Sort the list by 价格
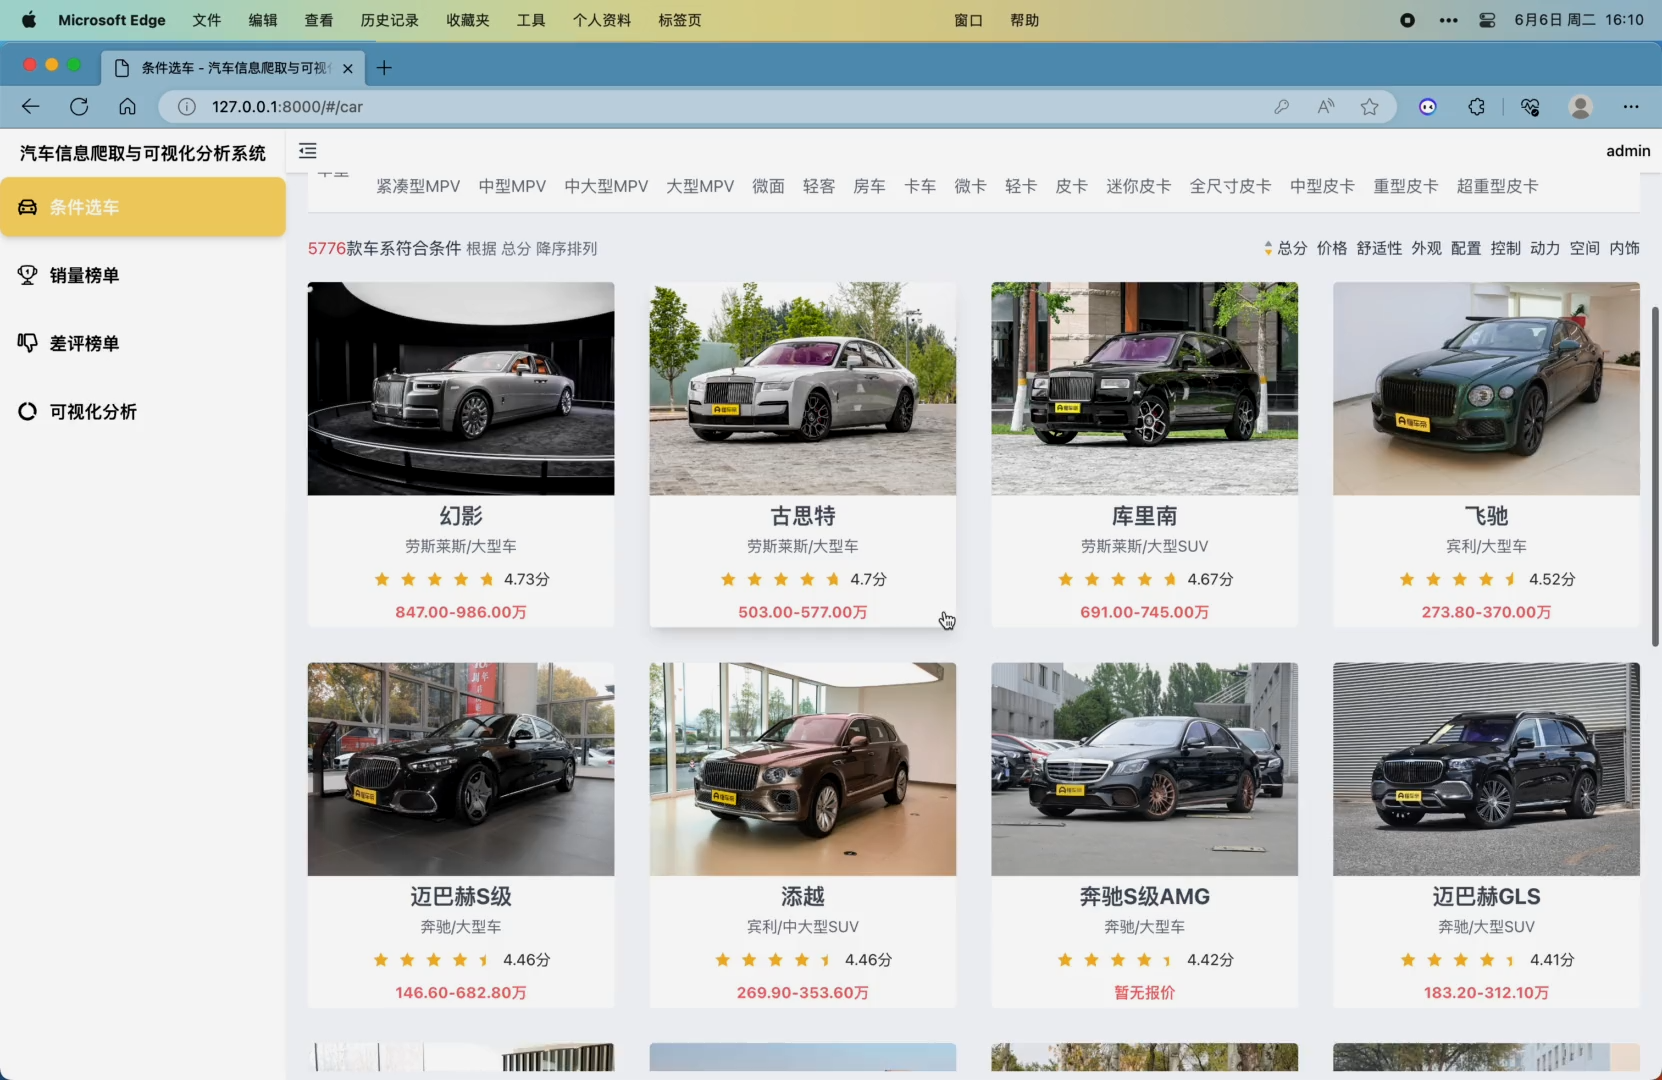 point(1332,248)
